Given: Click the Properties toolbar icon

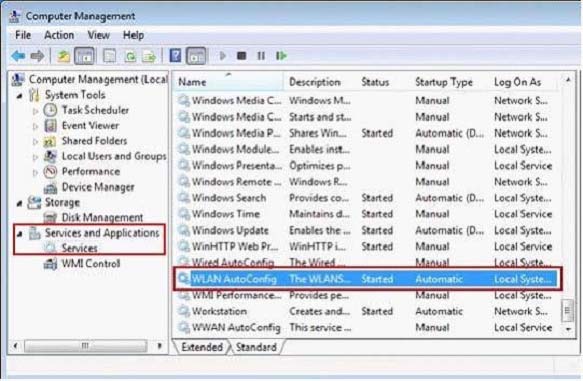Looking at the screenshot, I should pyautogui.click(x=109, y=56).
